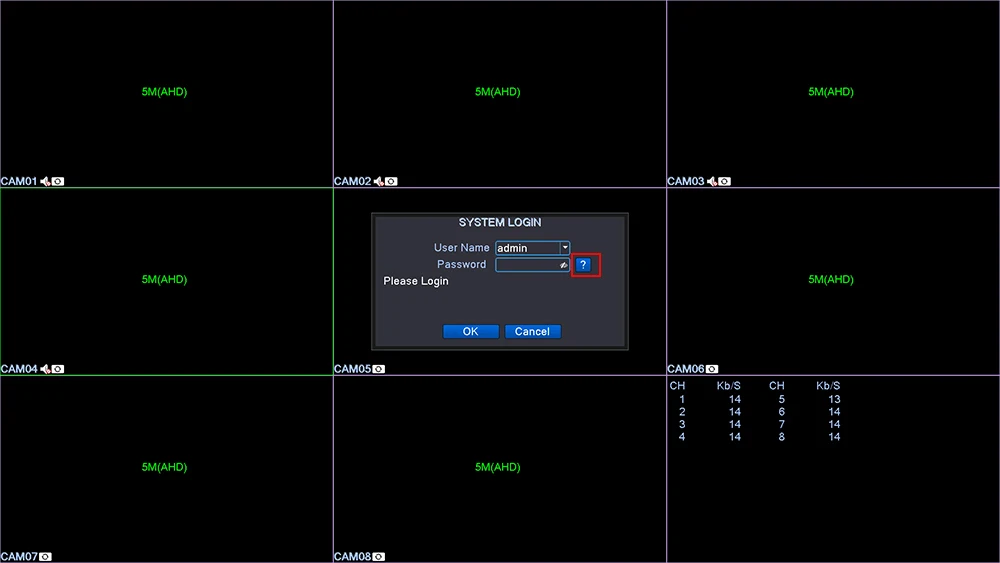Select the CAM01 channel label
The height and width of the screenshot is (563, 1000).
(x=19, y=182)
